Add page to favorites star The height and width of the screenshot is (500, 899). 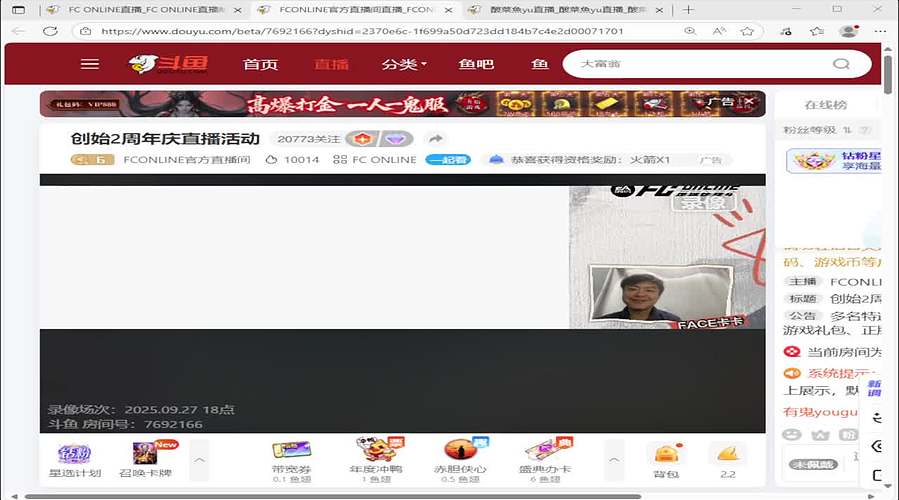point(747,31)
